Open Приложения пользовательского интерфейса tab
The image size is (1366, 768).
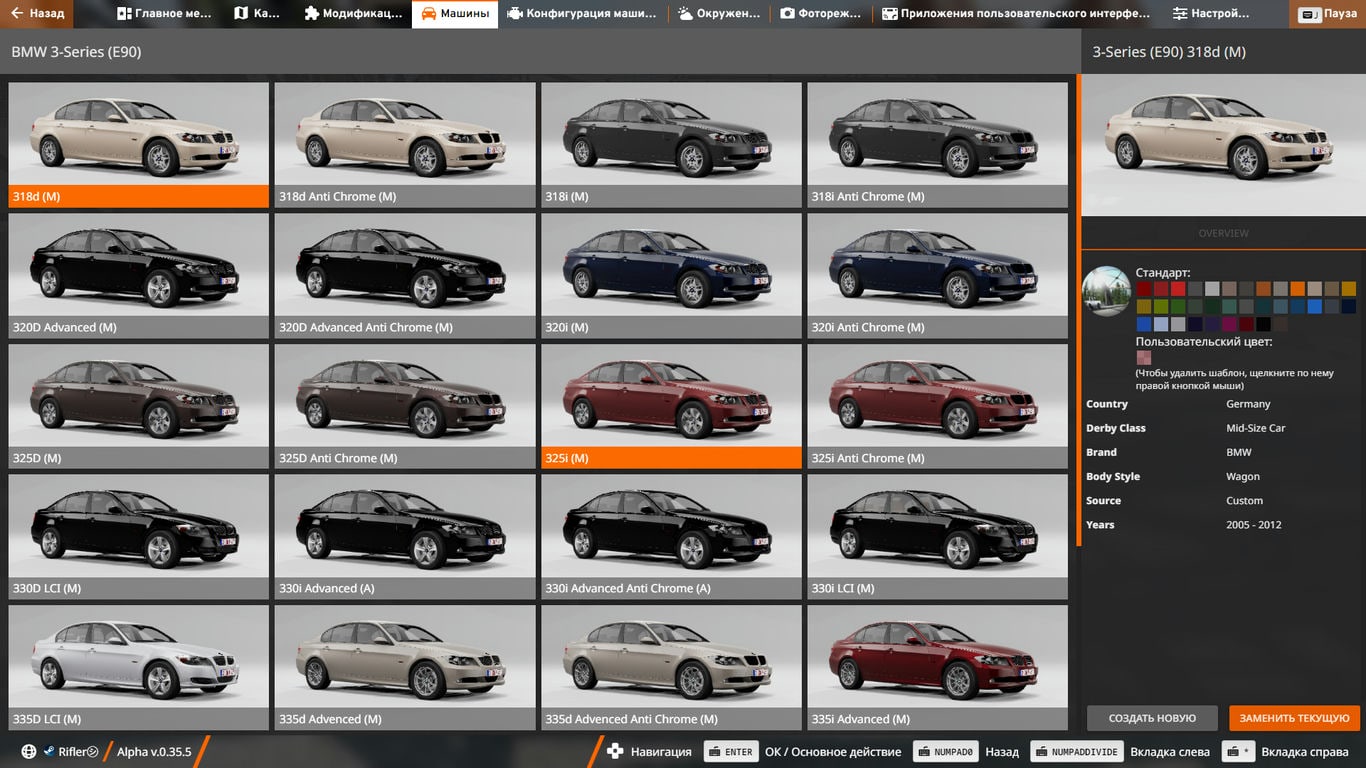(1015, 14)
